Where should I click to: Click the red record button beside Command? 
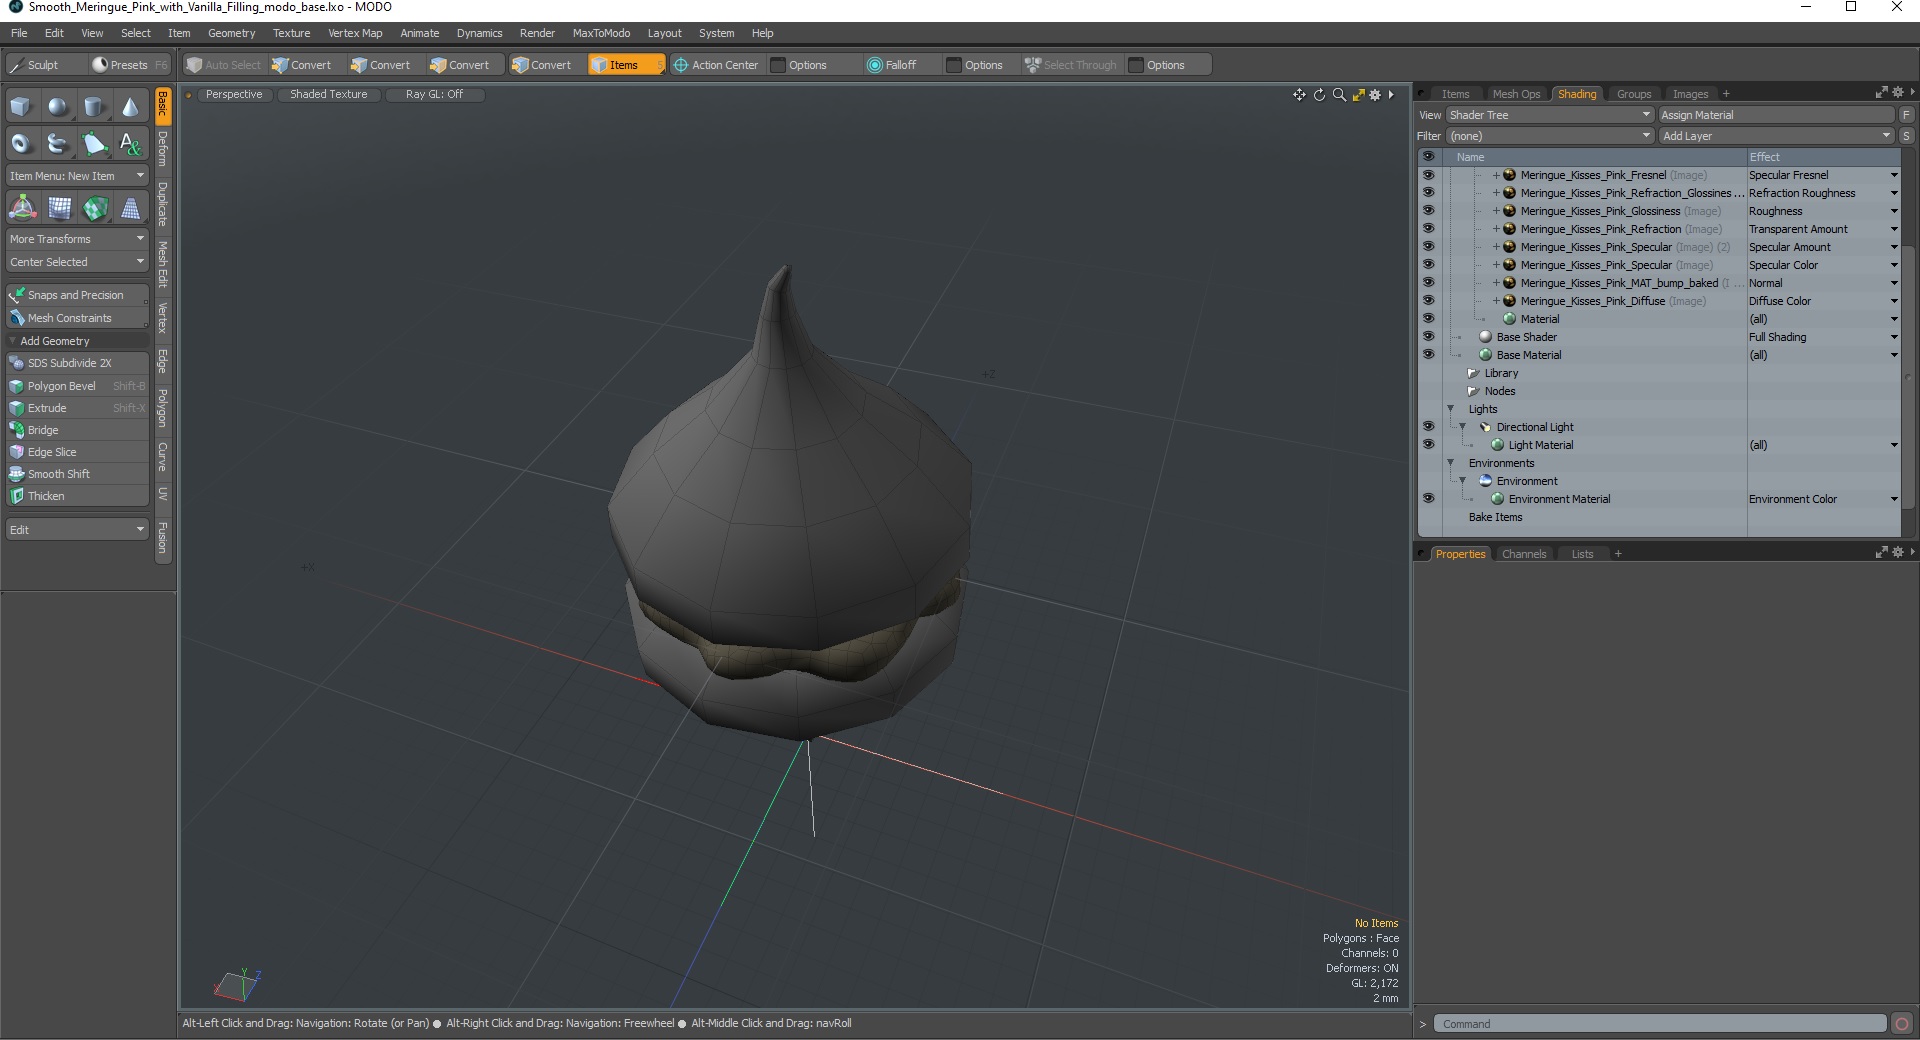1902,1023
